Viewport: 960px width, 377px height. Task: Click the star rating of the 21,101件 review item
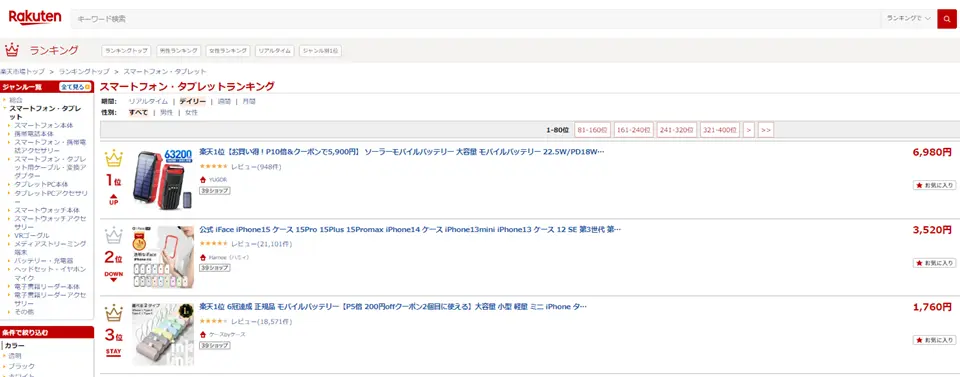[214, 244]
